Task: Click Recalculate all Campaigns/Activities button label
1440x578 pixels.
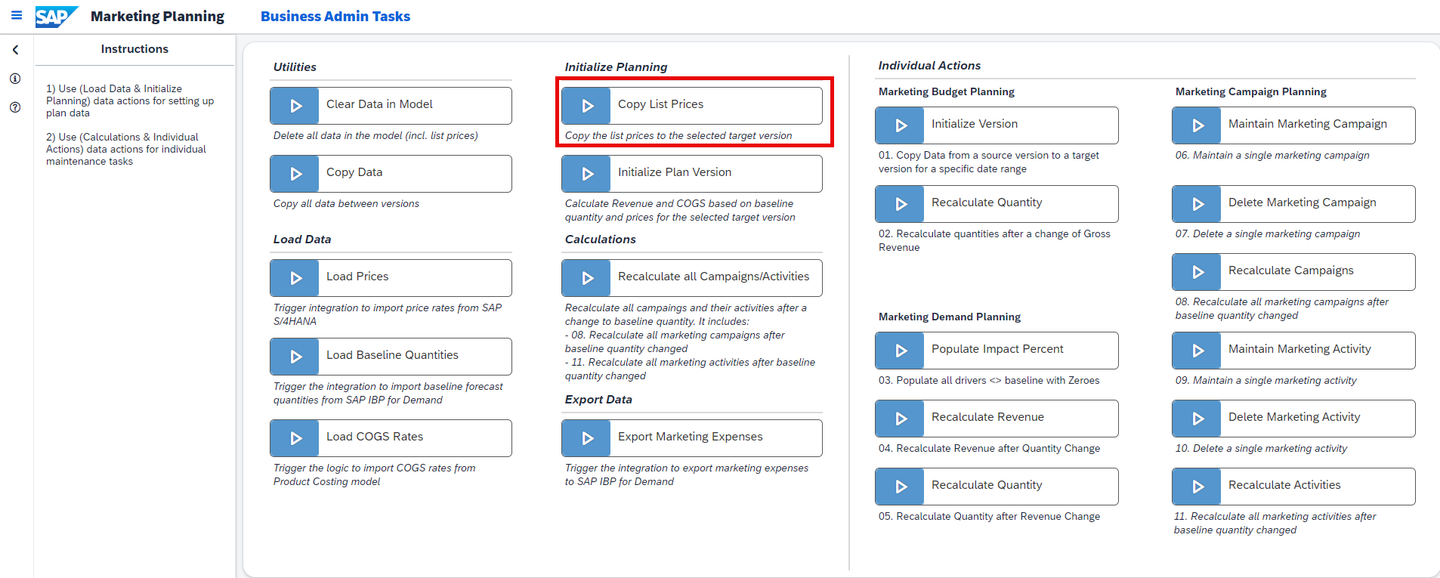Action: tap(714, 277)
